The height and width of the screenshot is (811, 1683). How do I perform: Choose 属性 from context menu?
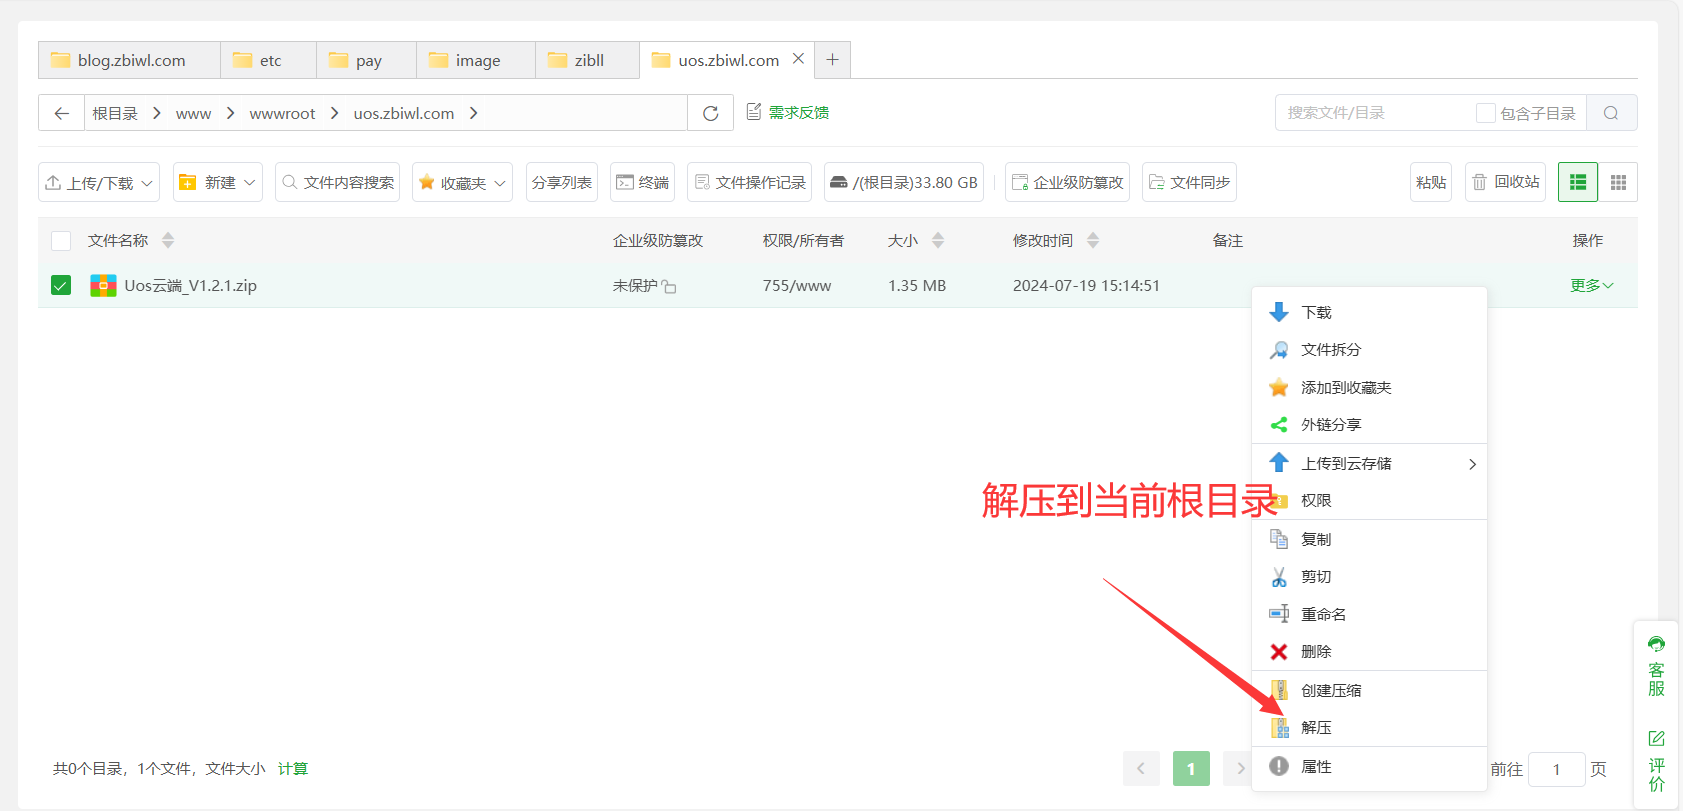tap(1369, 767)
